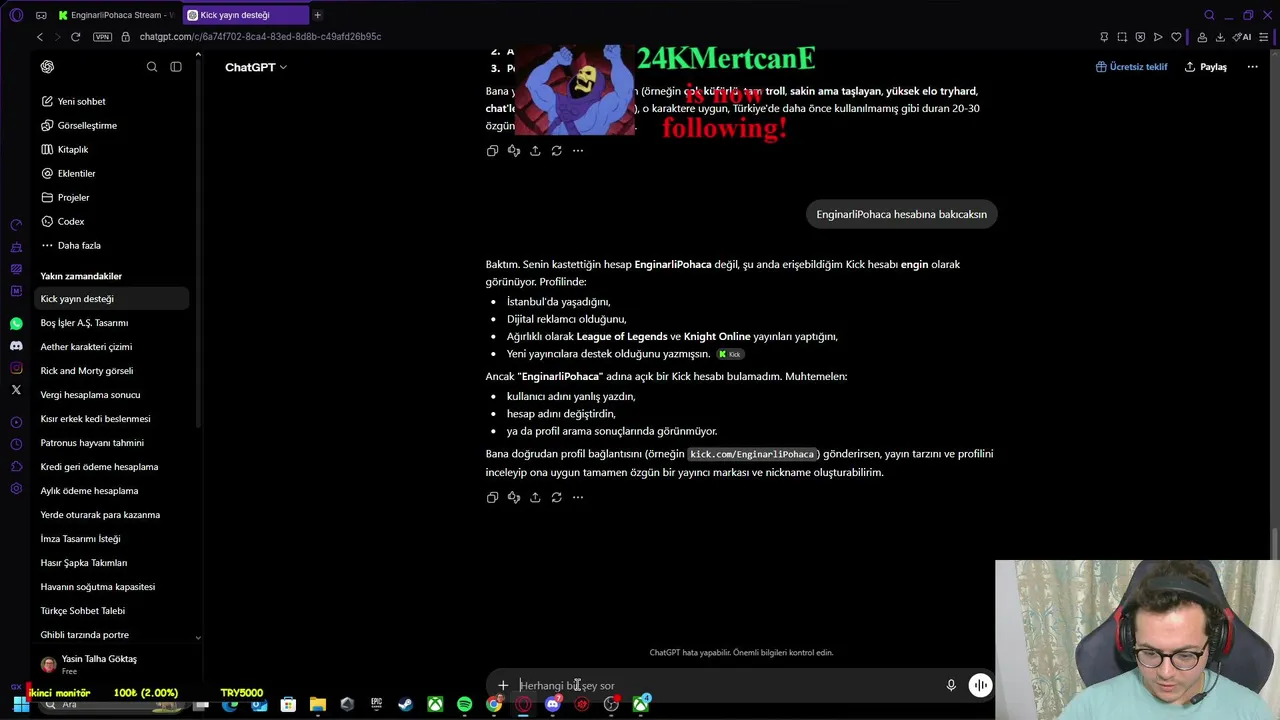The width and height of the screenshot is (1280, 720).
Task: Open WhatsApp in the Opera sidebar
Action: pos(16,324)
